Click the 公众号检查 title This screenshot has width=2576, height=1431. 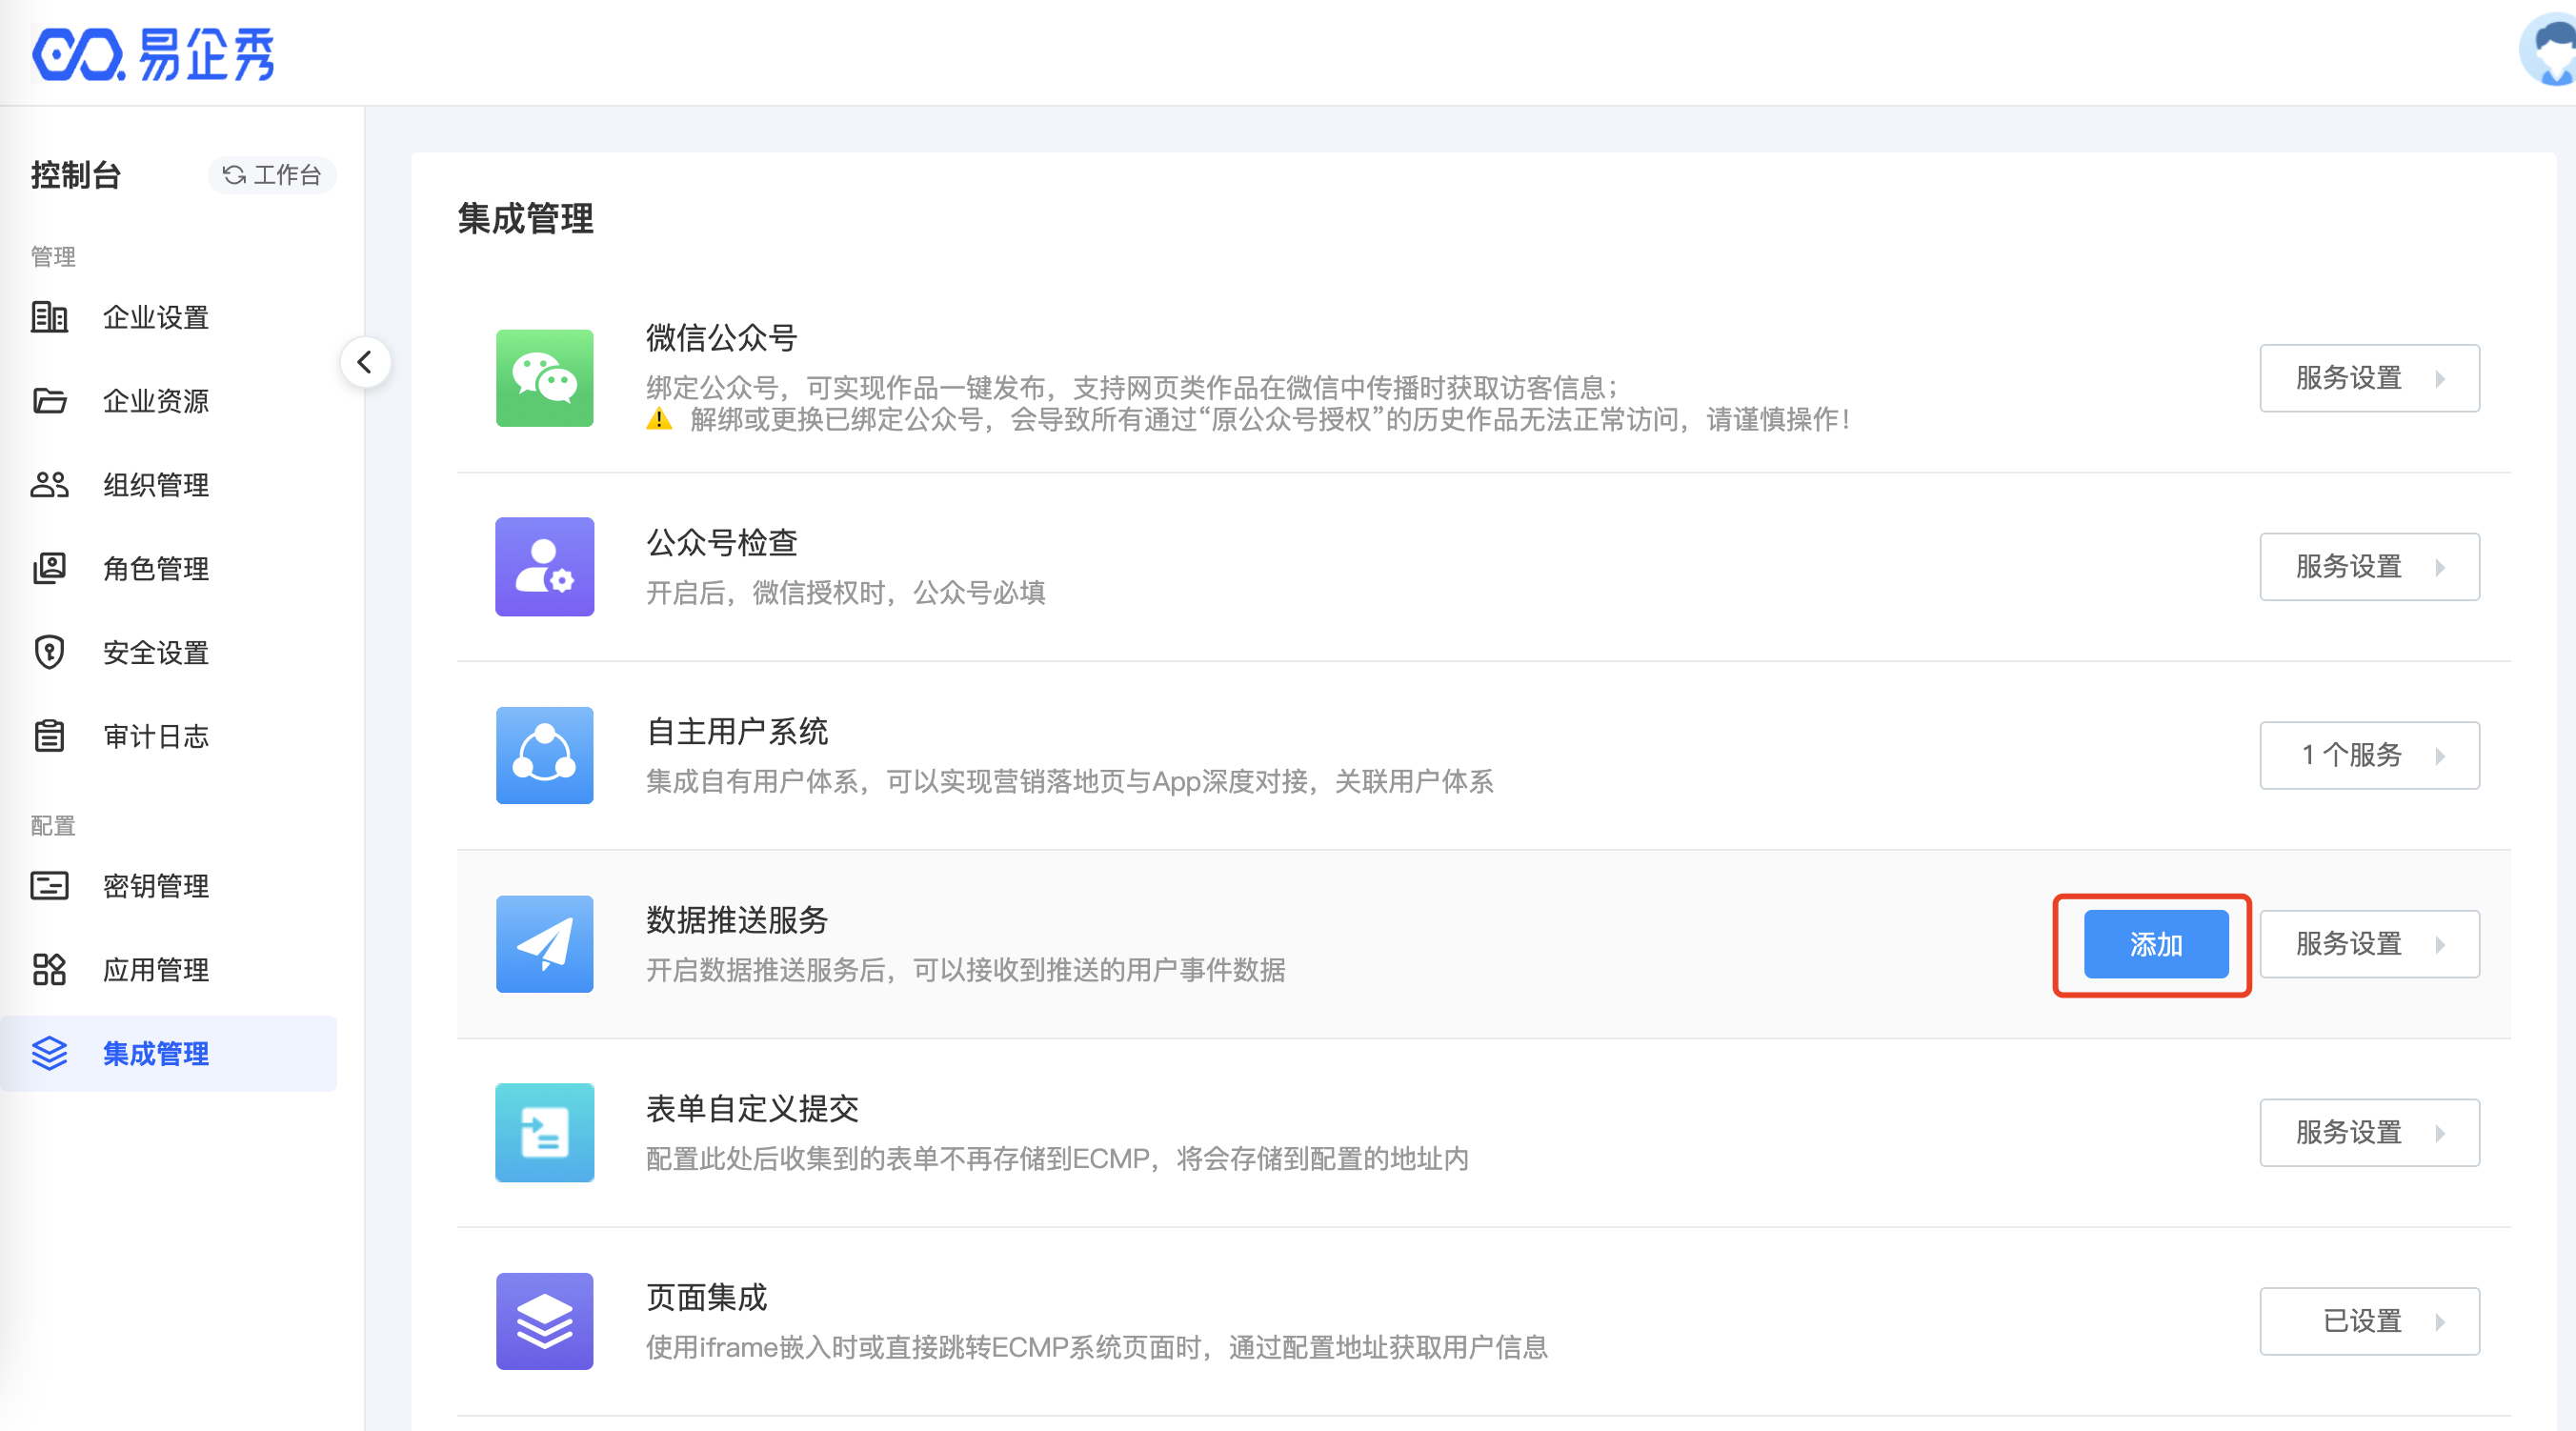[721, 542]
